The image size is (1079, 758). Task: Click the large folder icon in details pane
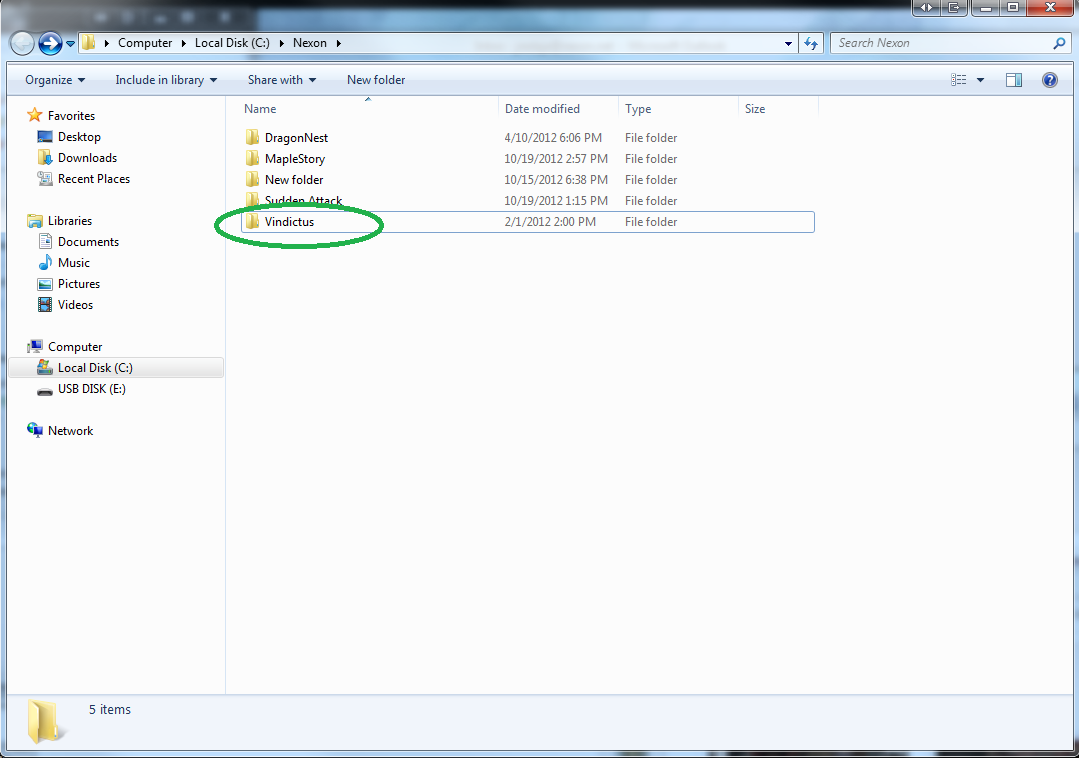45,722
